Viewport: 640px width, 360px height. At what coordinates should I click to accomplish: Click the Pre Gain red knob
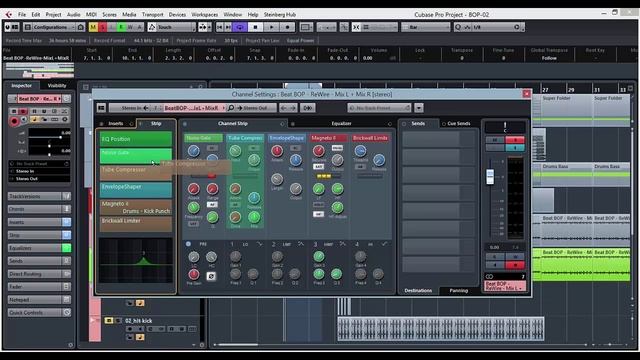click(x=194, y=274)
